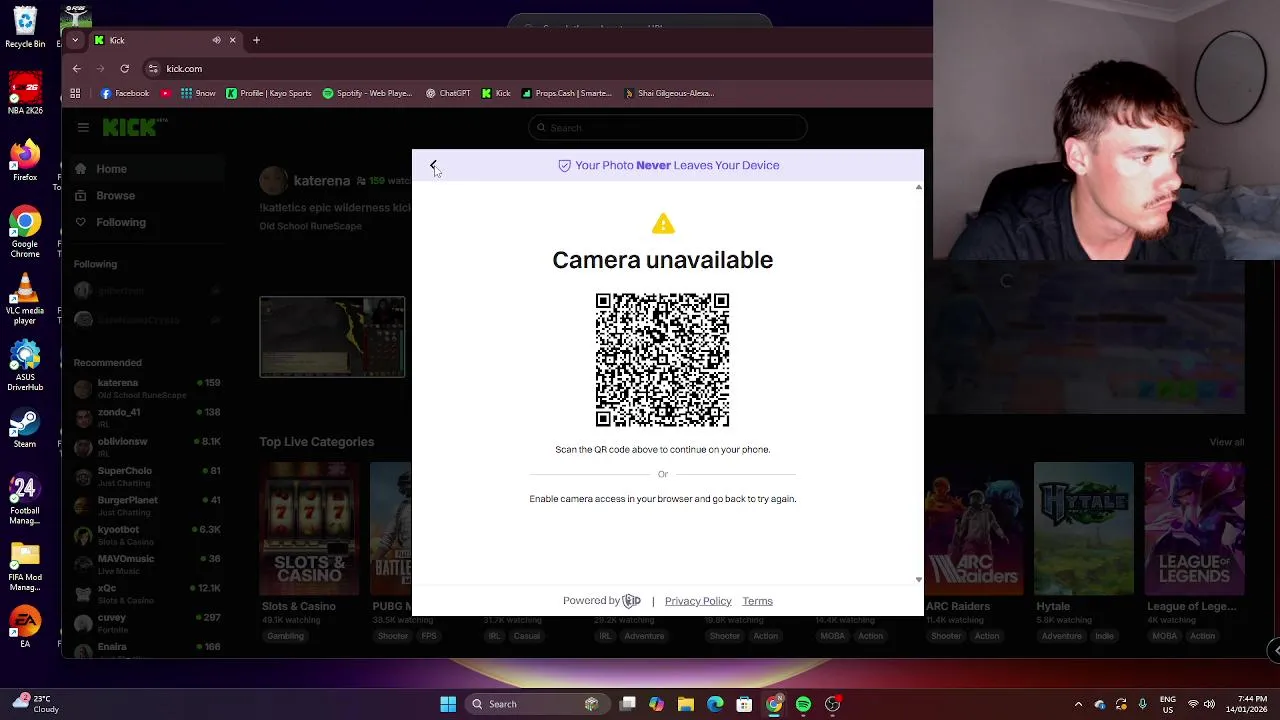Open the Props.Cash bookmark
Screen dimensions: 1280x720
click(566, 93)
